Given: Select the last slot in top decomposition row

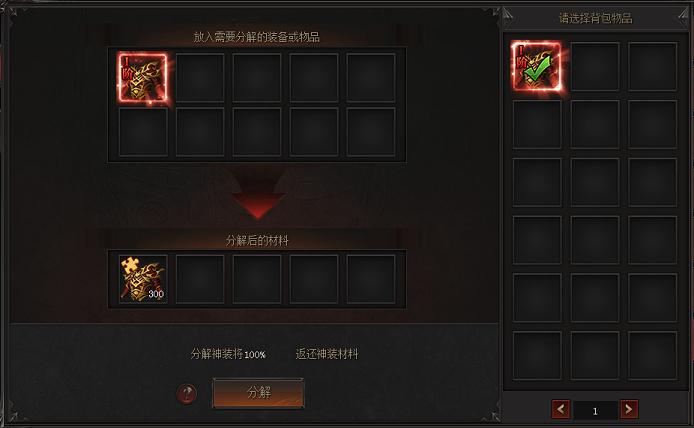Looking at the screenshot, I should (x=371, y=78).
